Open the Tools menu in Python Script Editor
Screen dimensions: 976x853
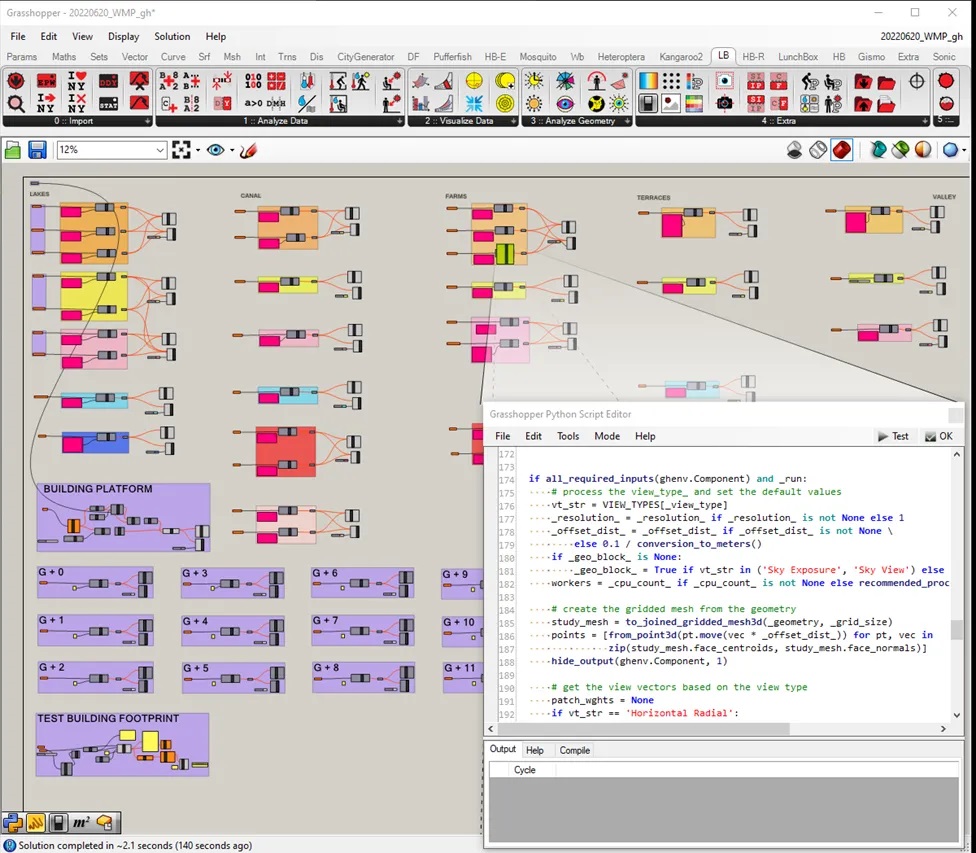click(568, 436)
